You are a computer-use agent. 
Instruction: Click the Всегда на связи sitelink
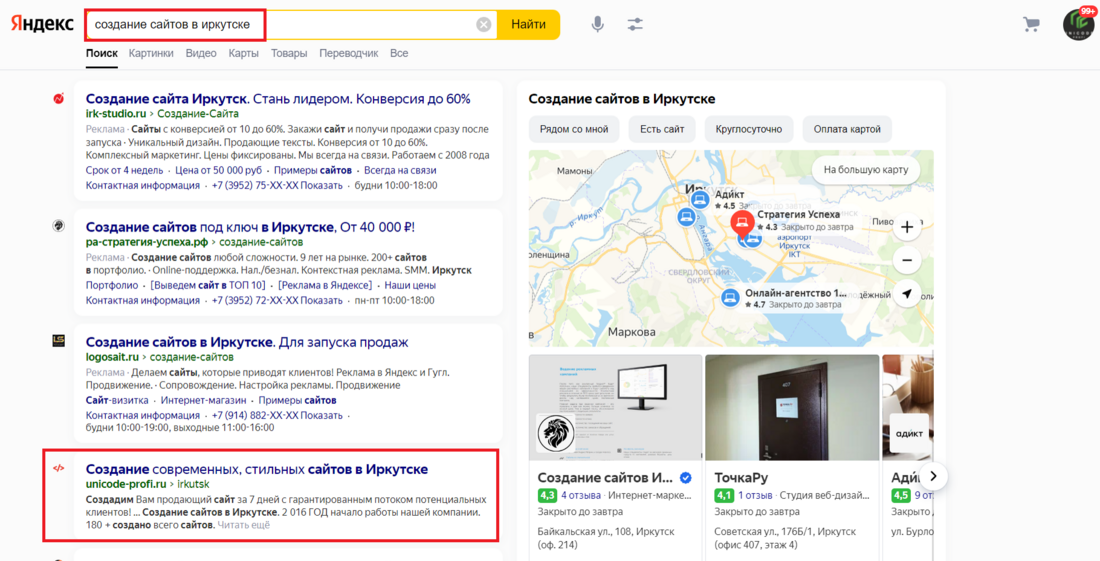point(400,170)
